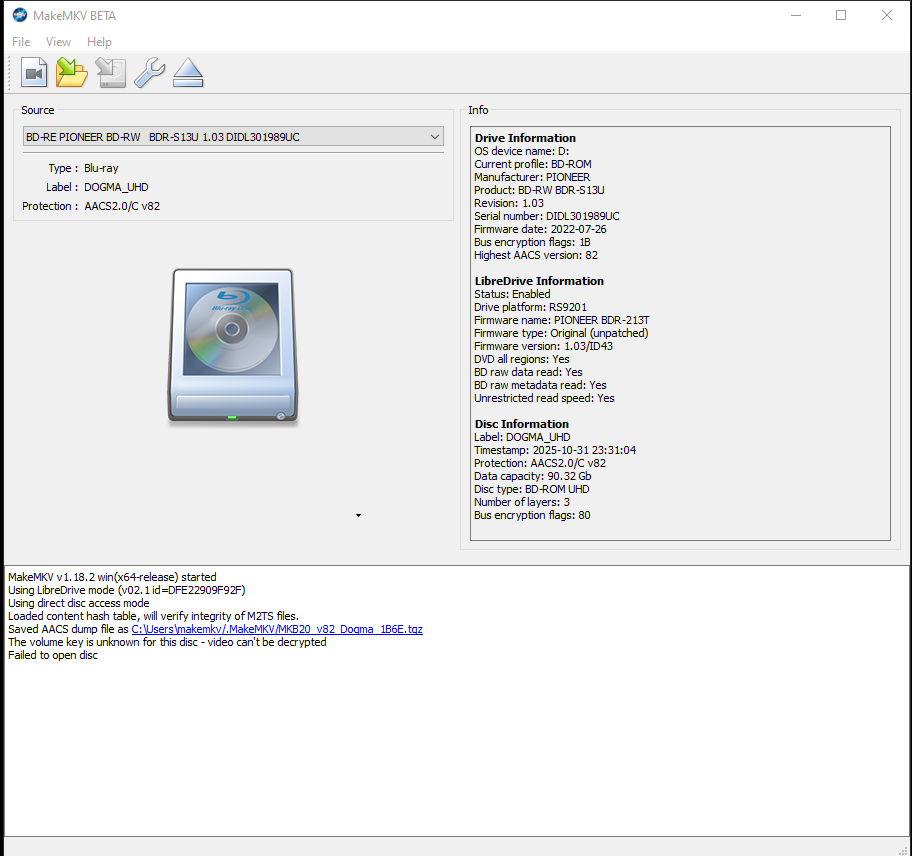Image resolution: width=912 pixels, height=856 pixels.
Task: Select the 'Using direct disc access mode' log entry
Action: (x=78, y=603)
